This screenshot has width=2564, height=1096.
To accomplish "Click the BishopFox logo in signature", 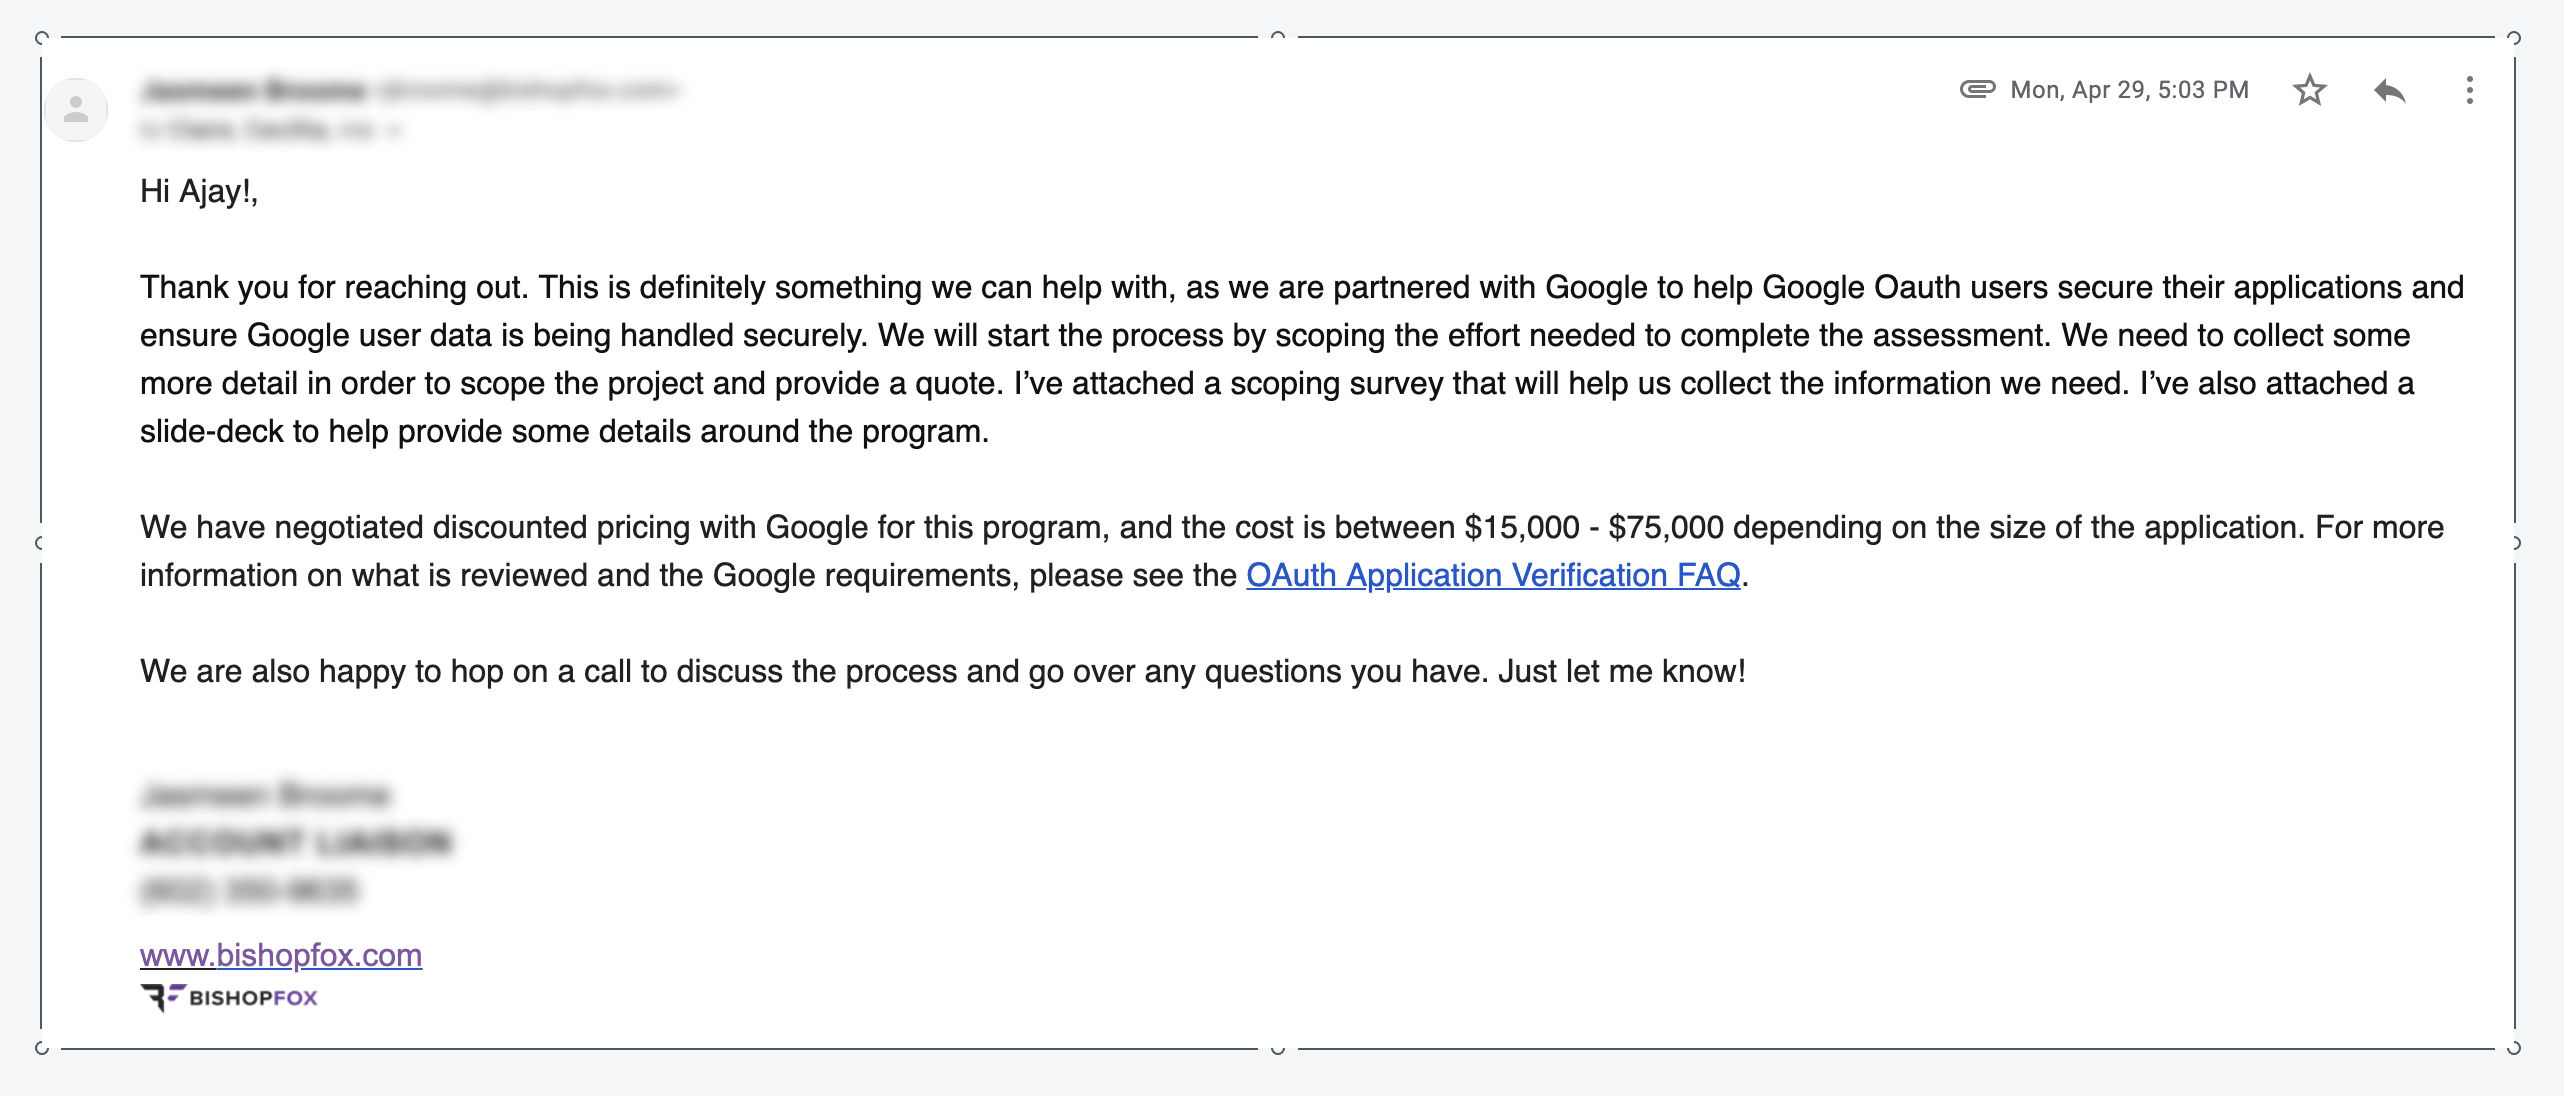I will tap(229, 997).
